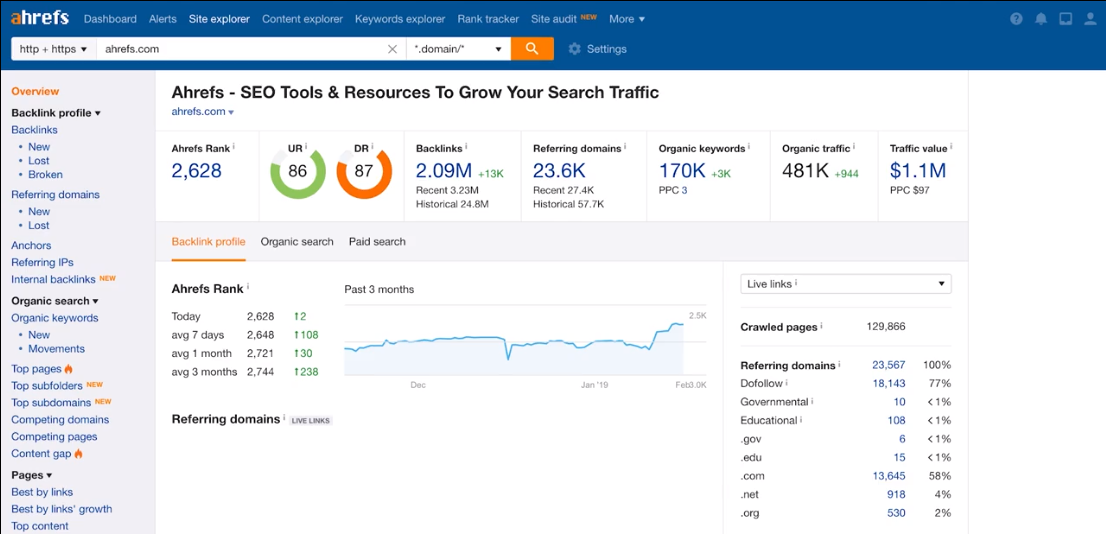Select the Backlink profile tab

click(209, 241)
